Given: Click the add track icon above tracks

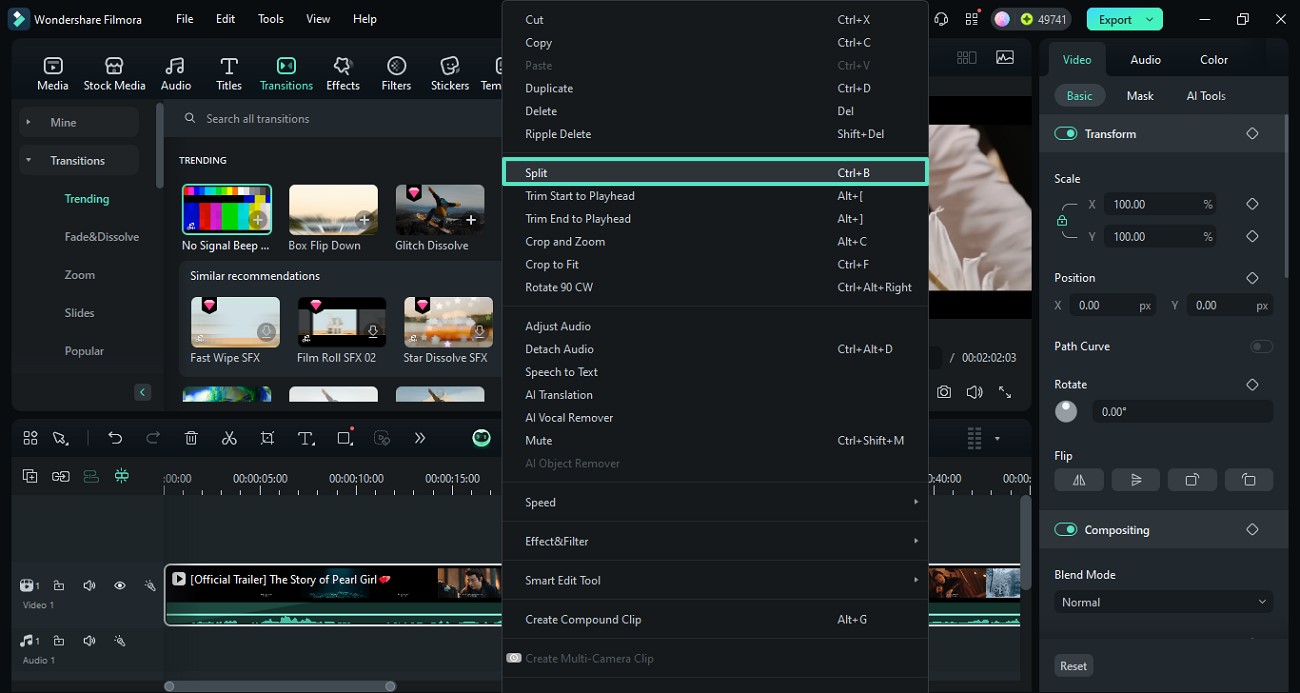Looking at the screenshot, I should [x=30, y=477].
